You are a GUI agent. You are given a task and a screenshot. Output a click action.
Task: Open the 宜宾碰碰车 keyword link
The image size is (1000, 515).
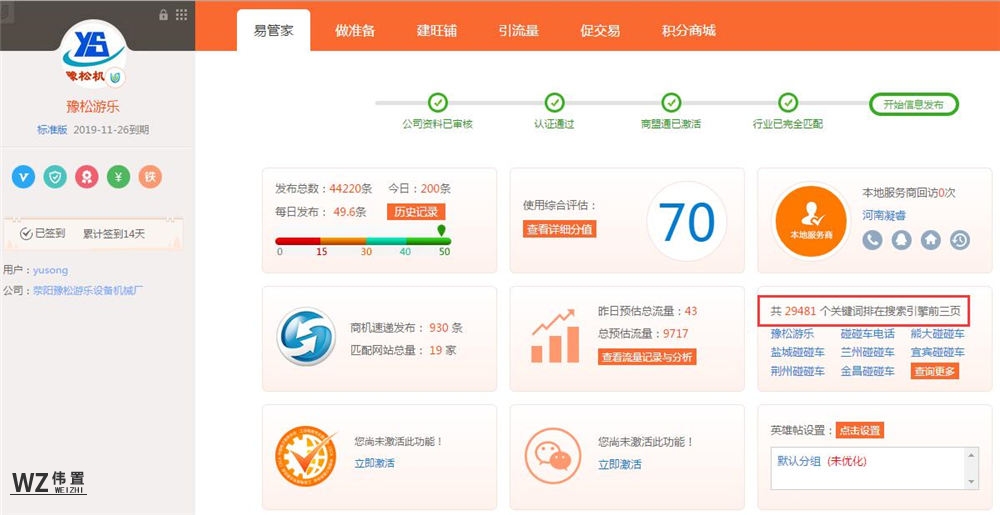[x=938, y=352]
